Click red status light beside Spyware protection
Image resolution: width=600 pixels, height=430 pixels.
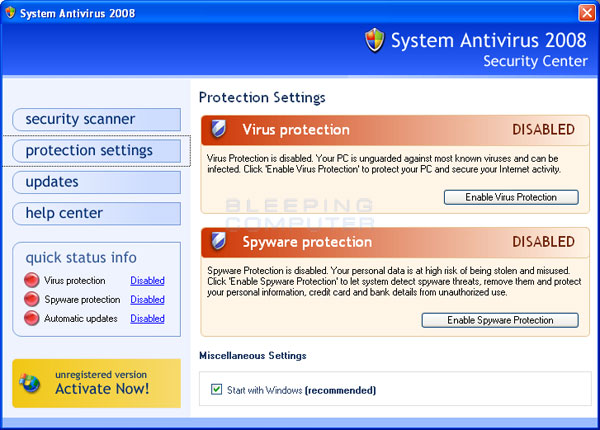click(31, 300)
